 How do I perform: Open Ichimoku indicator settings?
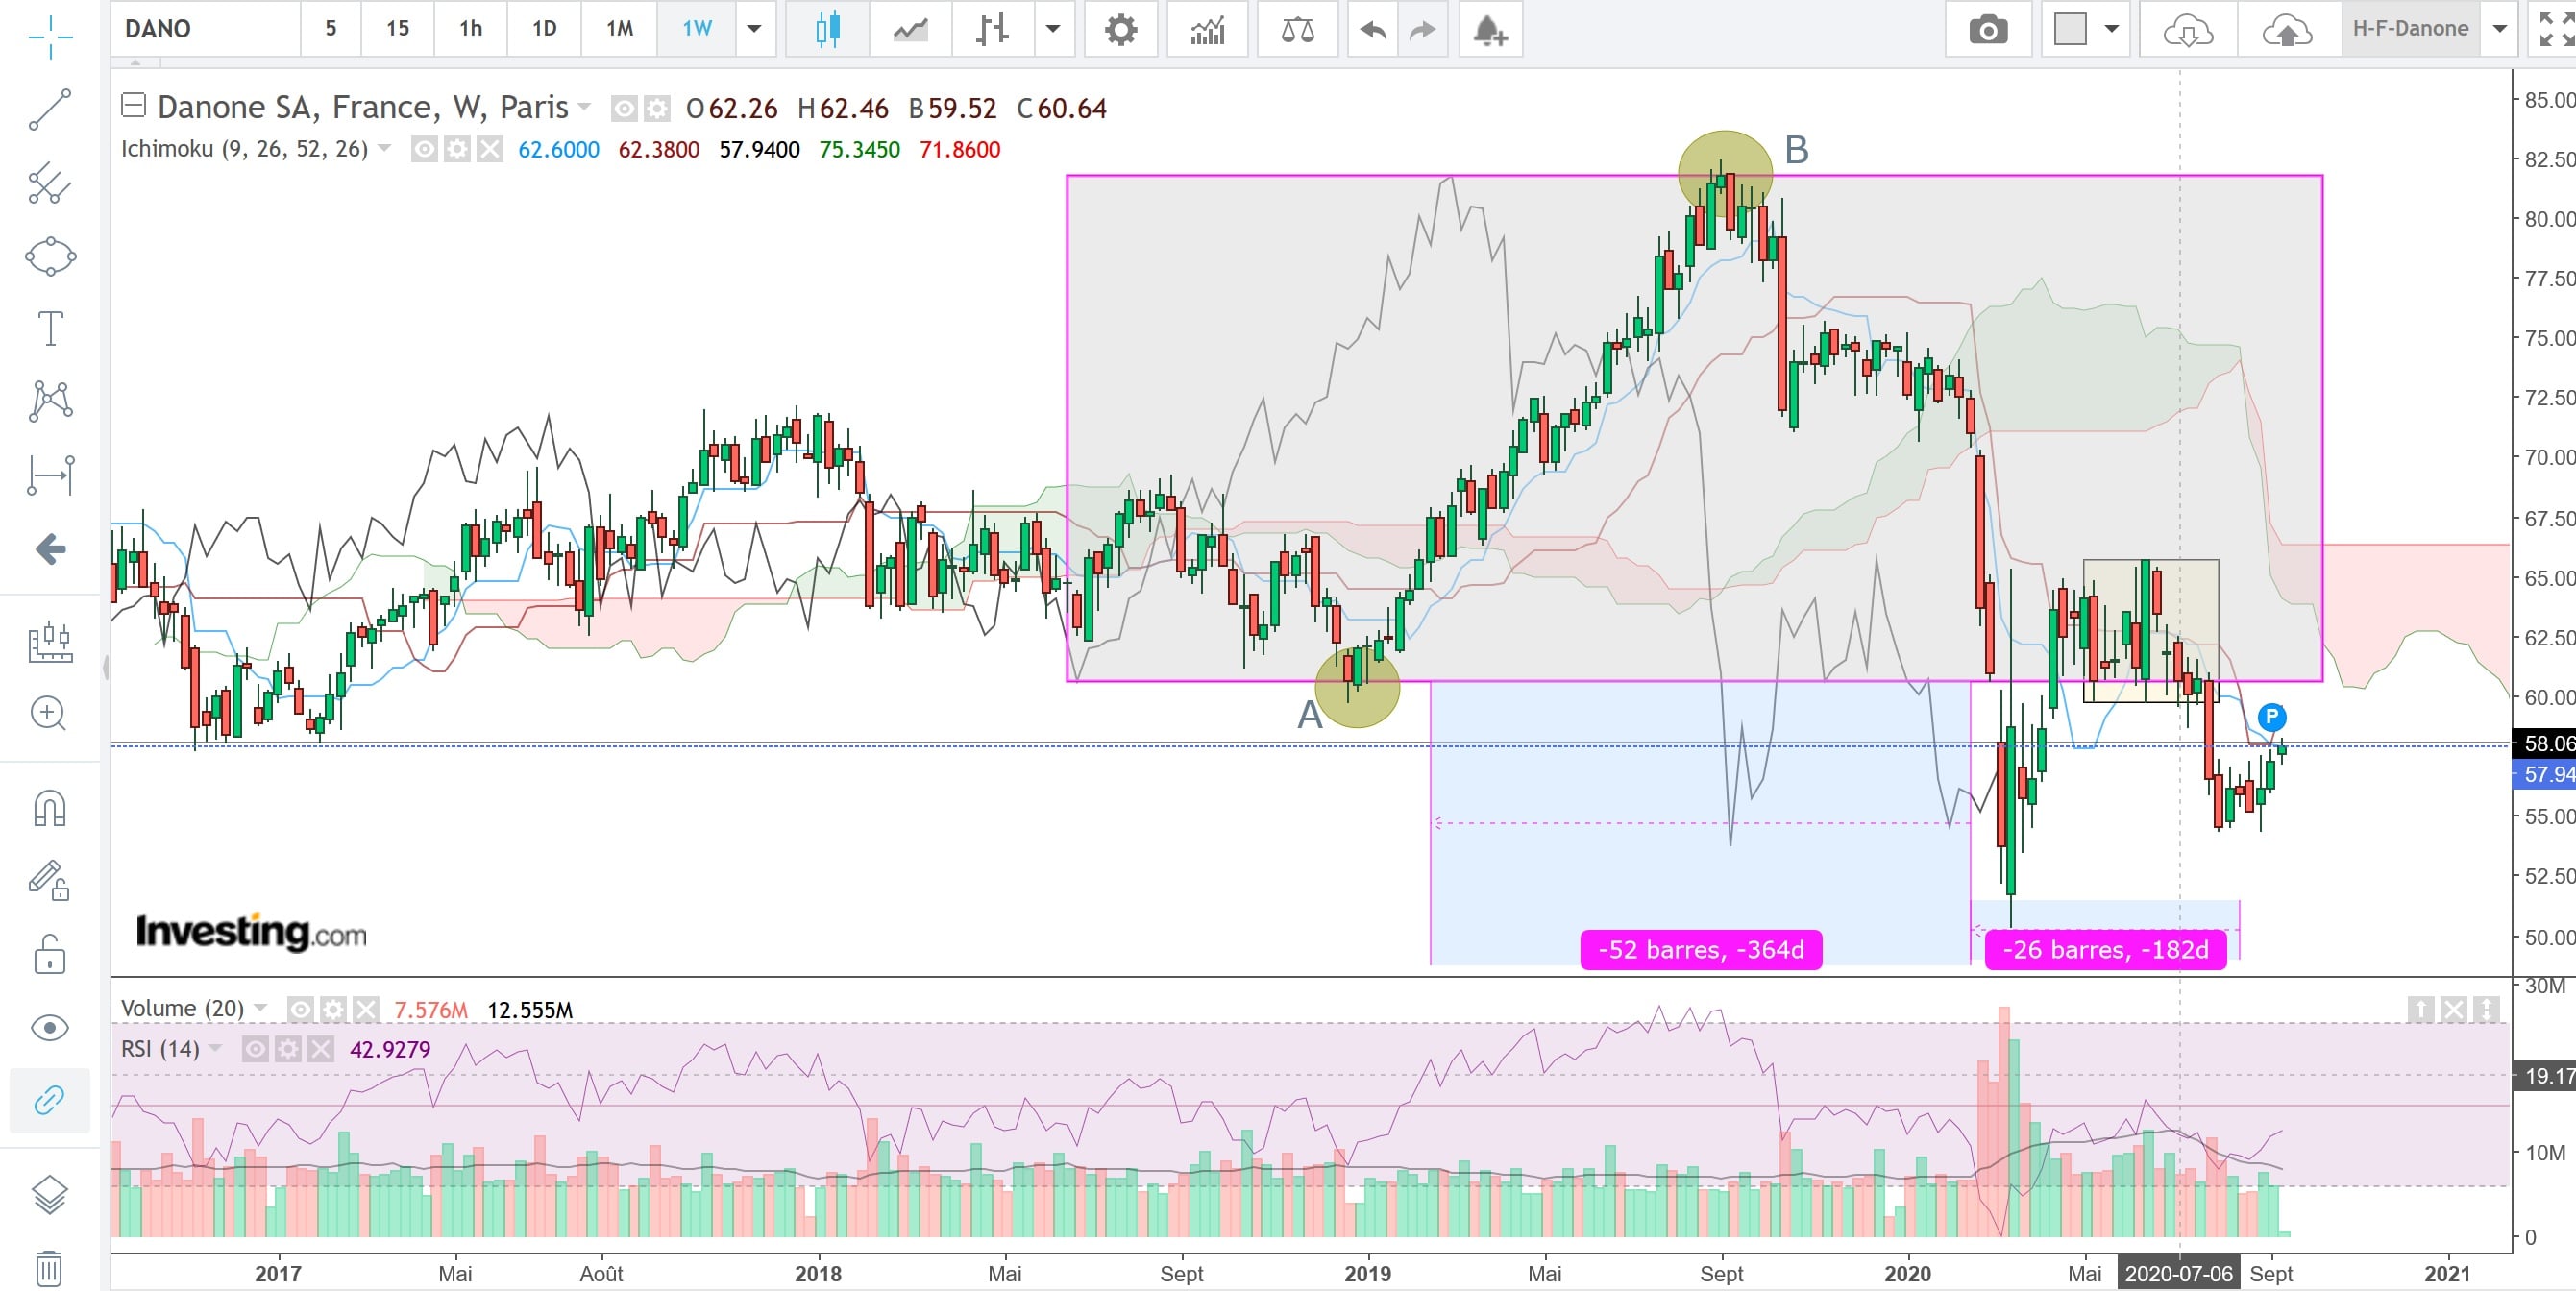tap(457, 150)
